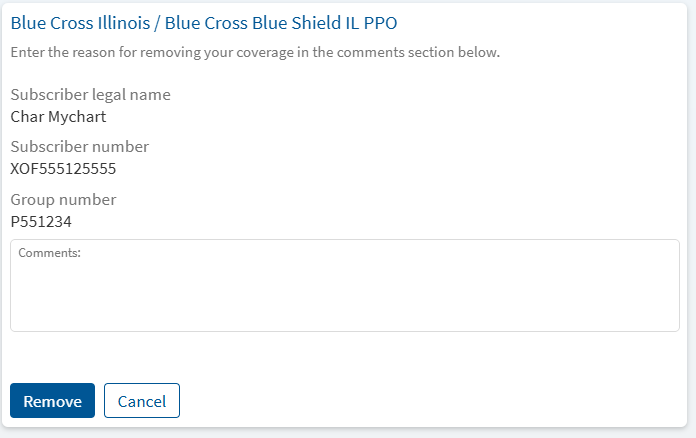Select subscriber number XOF555125555
This screenshot has height=438, width=696.
point(63,169)
